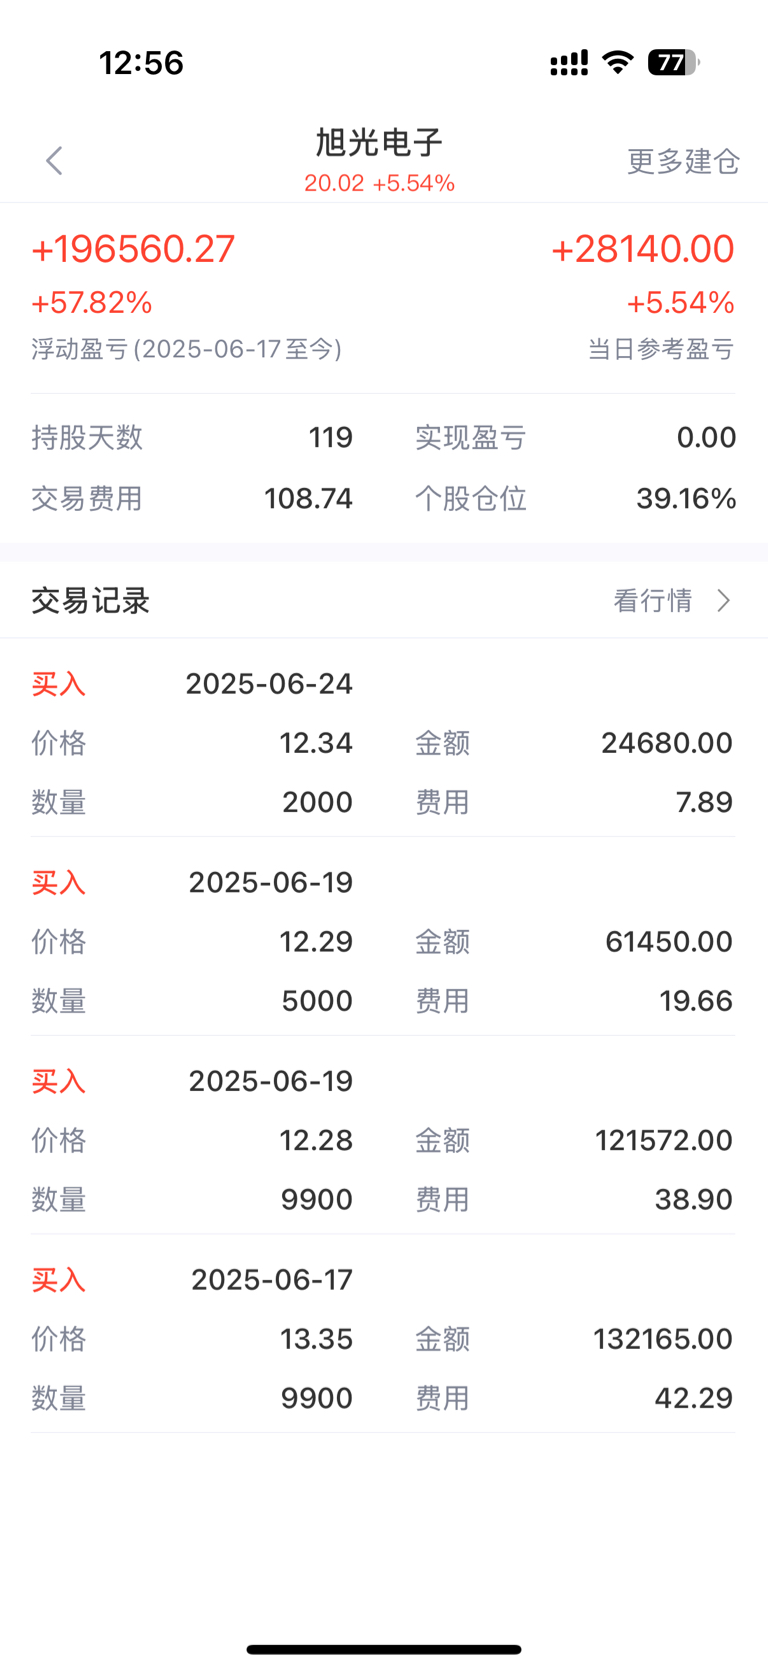Image resolution: width=768 pixels, height=1670 pixels.
Task: Tap the 看行情 link
Action: tap(653, 600)
